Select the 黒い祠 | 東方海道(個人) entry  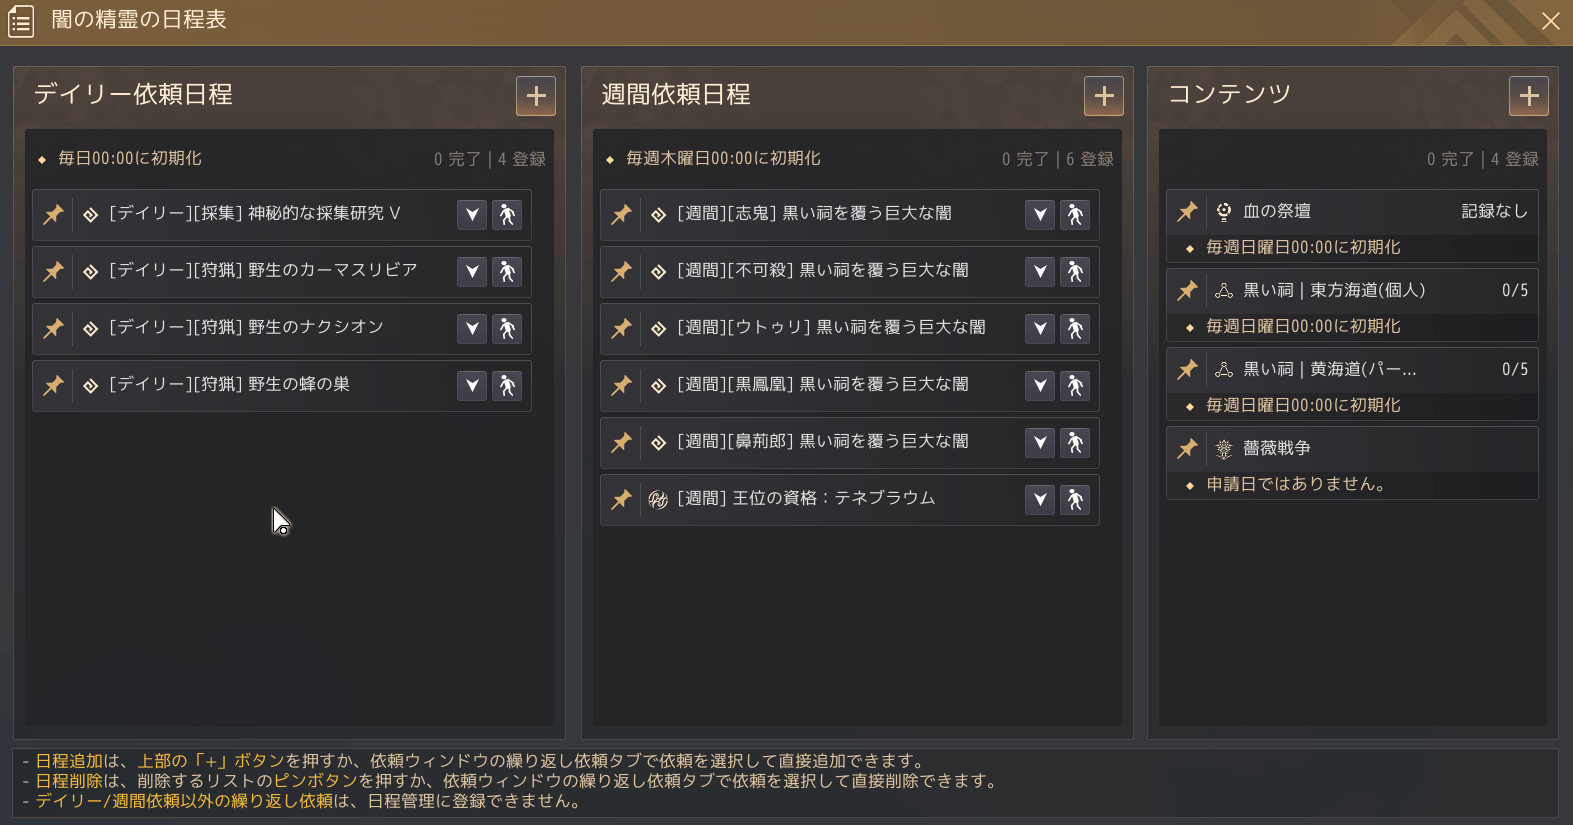click(x=1352, y=291)
